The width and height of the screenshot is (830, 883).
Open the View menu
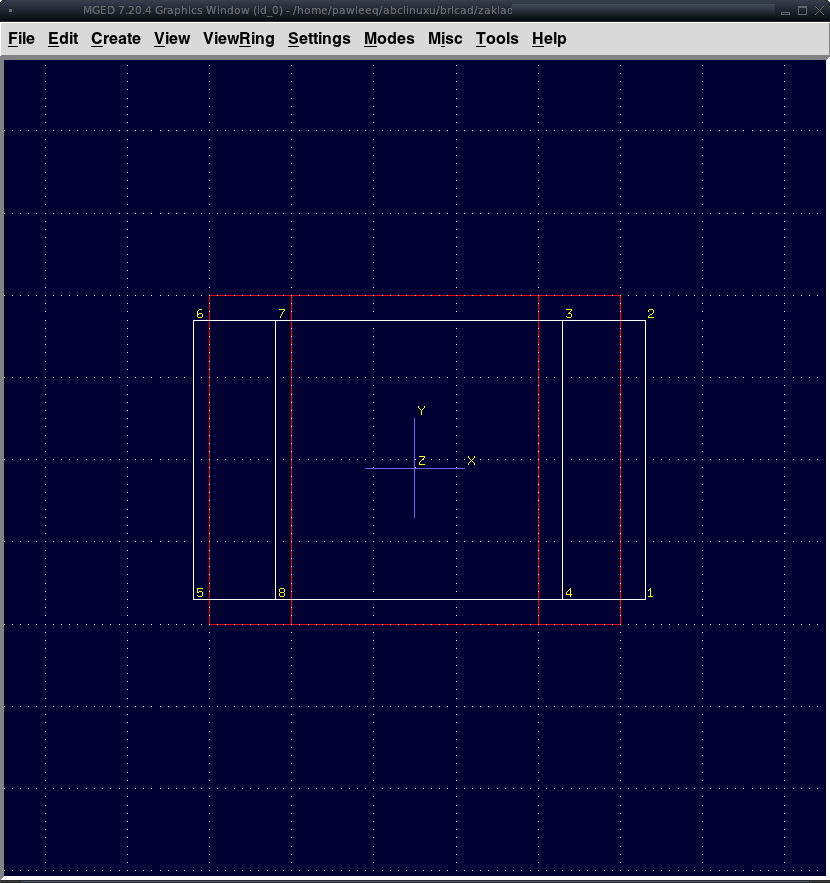click(x=172, y=38)
